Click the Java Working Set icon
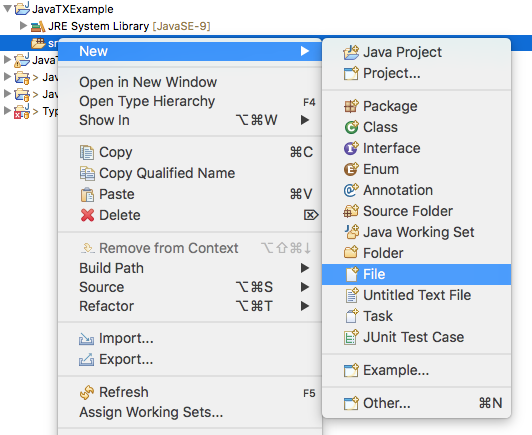 click(x=352, y=232)
